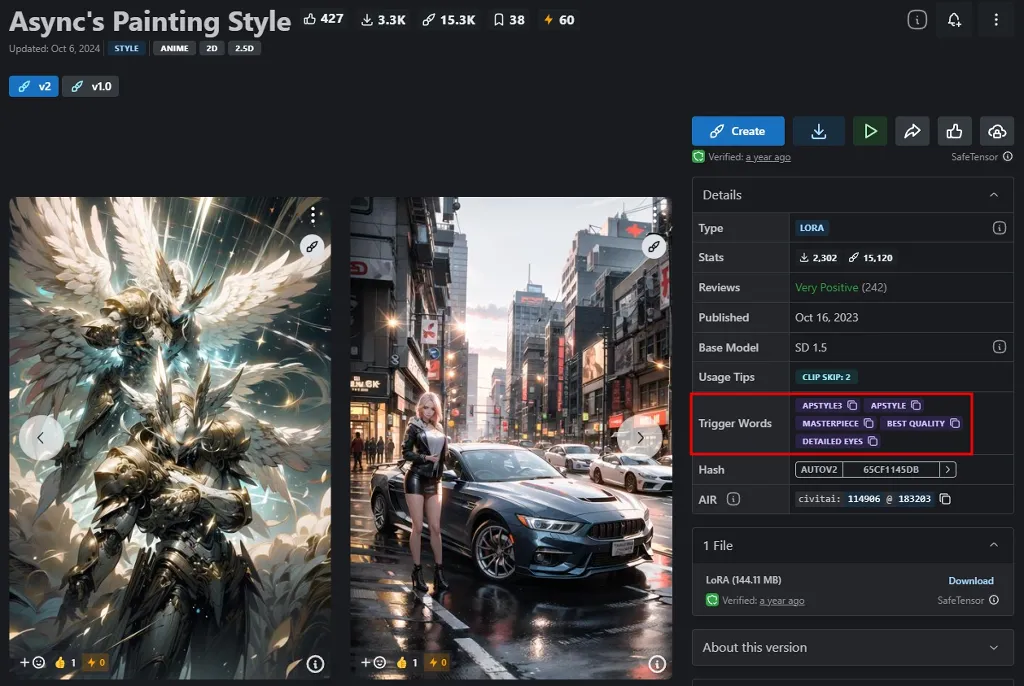Click the cloud upload button
This screenshot has width=1024, height=686.
[997, 131]
